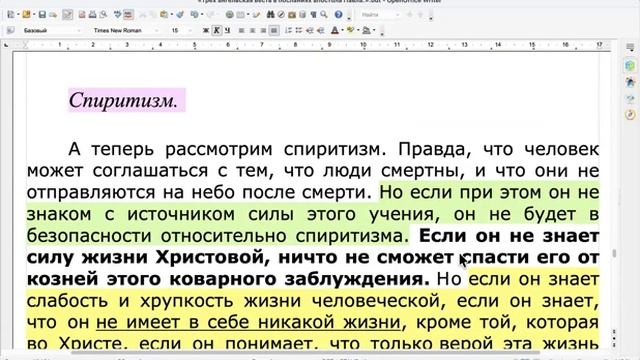Toggle Numbering list icon
This screenshot has width=640, height=360.
(x=289, y=30)
